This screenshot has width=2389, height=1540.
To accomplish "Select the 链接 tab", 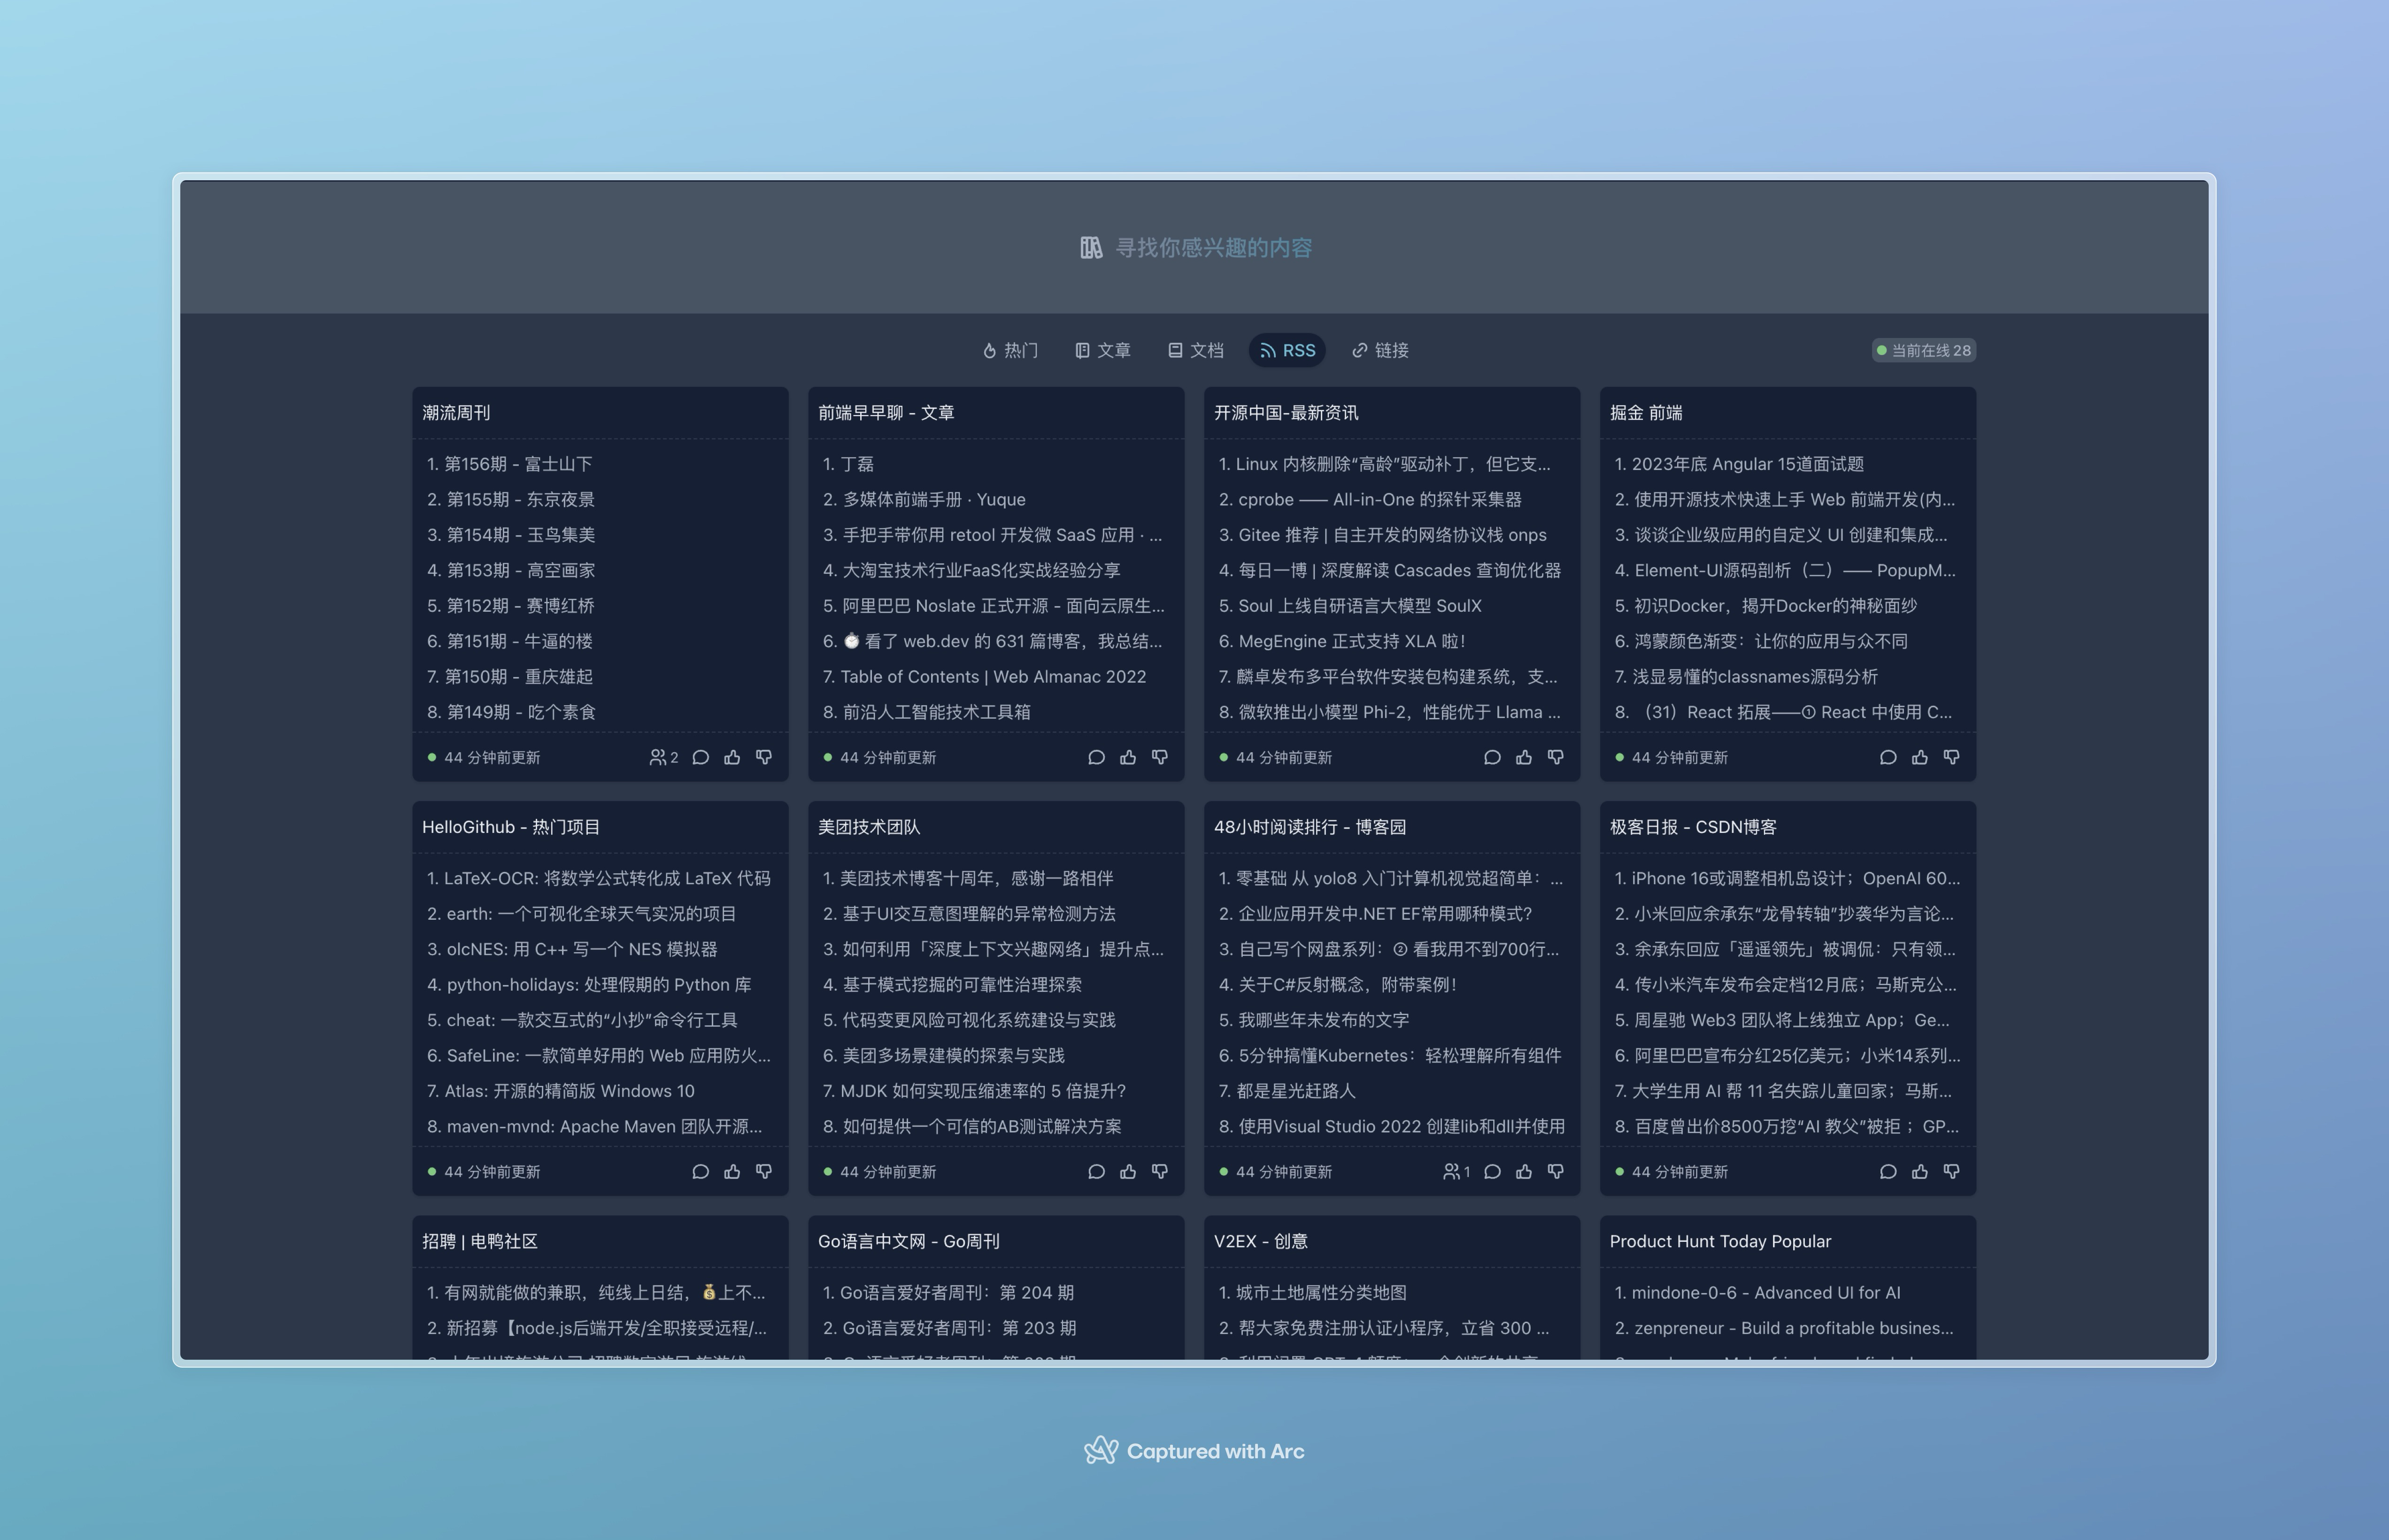I will click(x=1380, y=350).
